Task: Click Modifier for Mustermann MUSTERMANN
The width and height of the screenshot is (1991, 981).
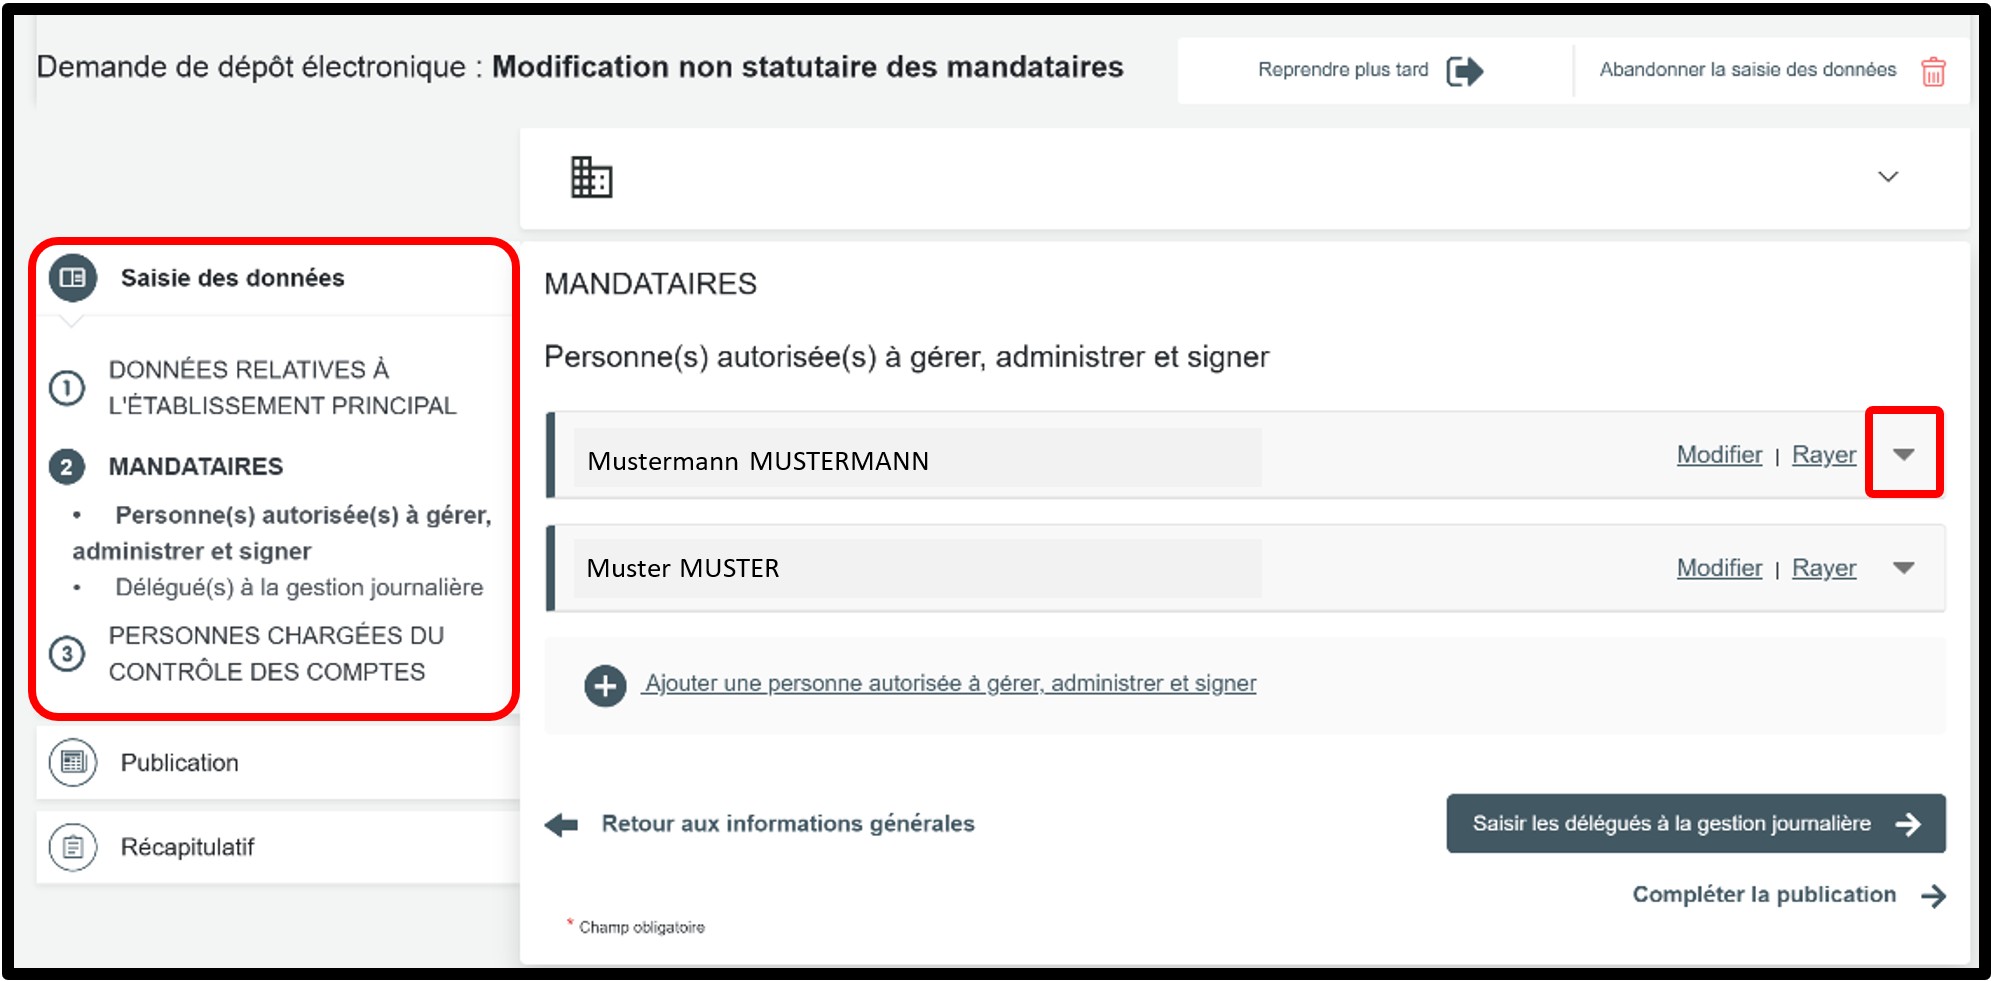Action: (1719, 455)
